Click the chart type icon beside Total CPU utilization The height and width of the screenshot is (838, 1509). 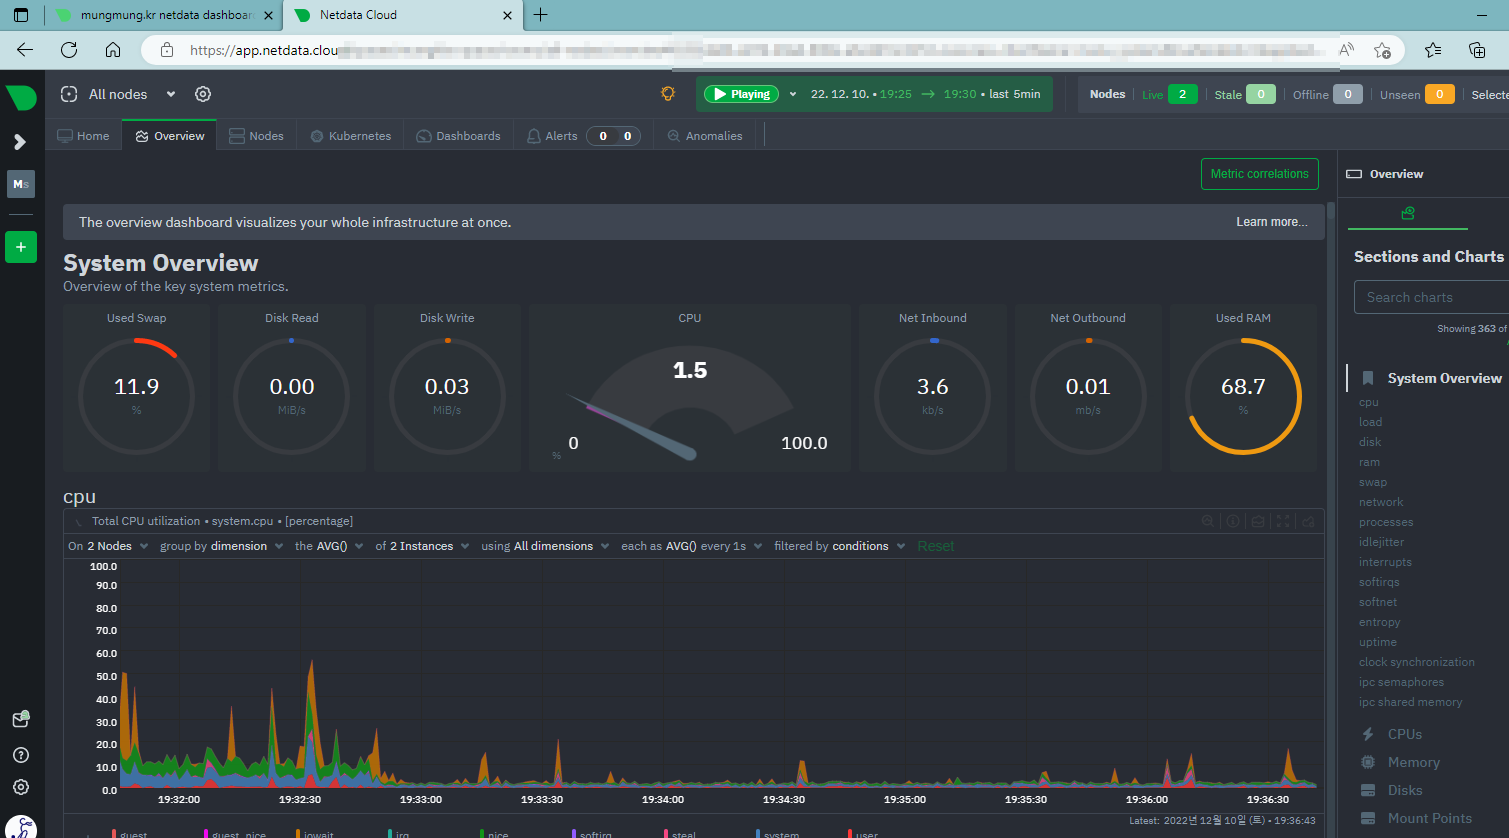coord(79,521)
